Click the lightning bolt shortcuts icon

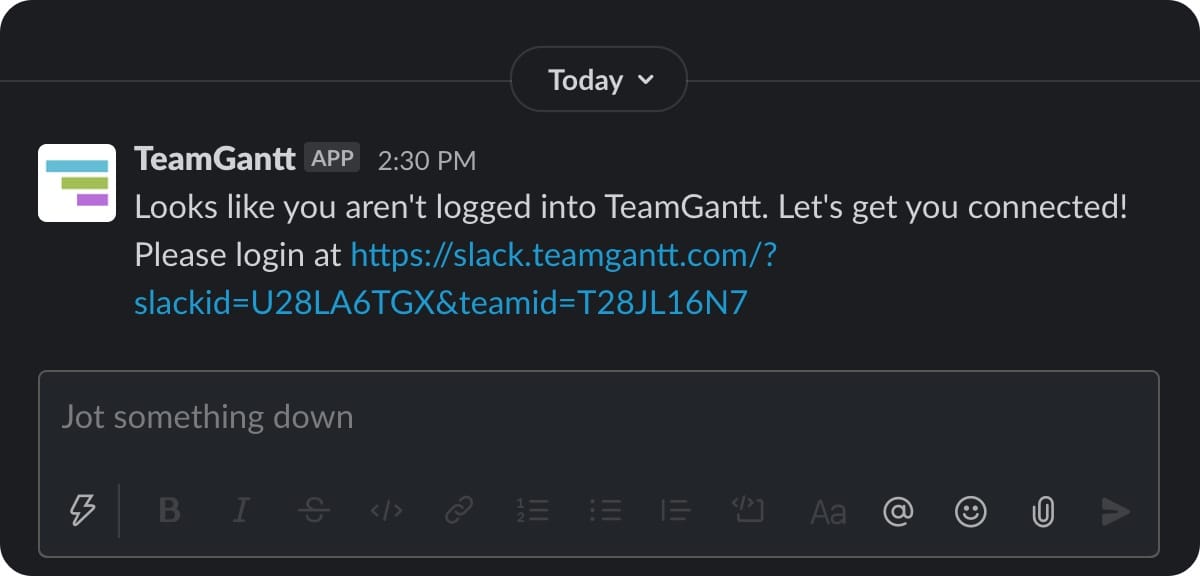coord(82,511)
